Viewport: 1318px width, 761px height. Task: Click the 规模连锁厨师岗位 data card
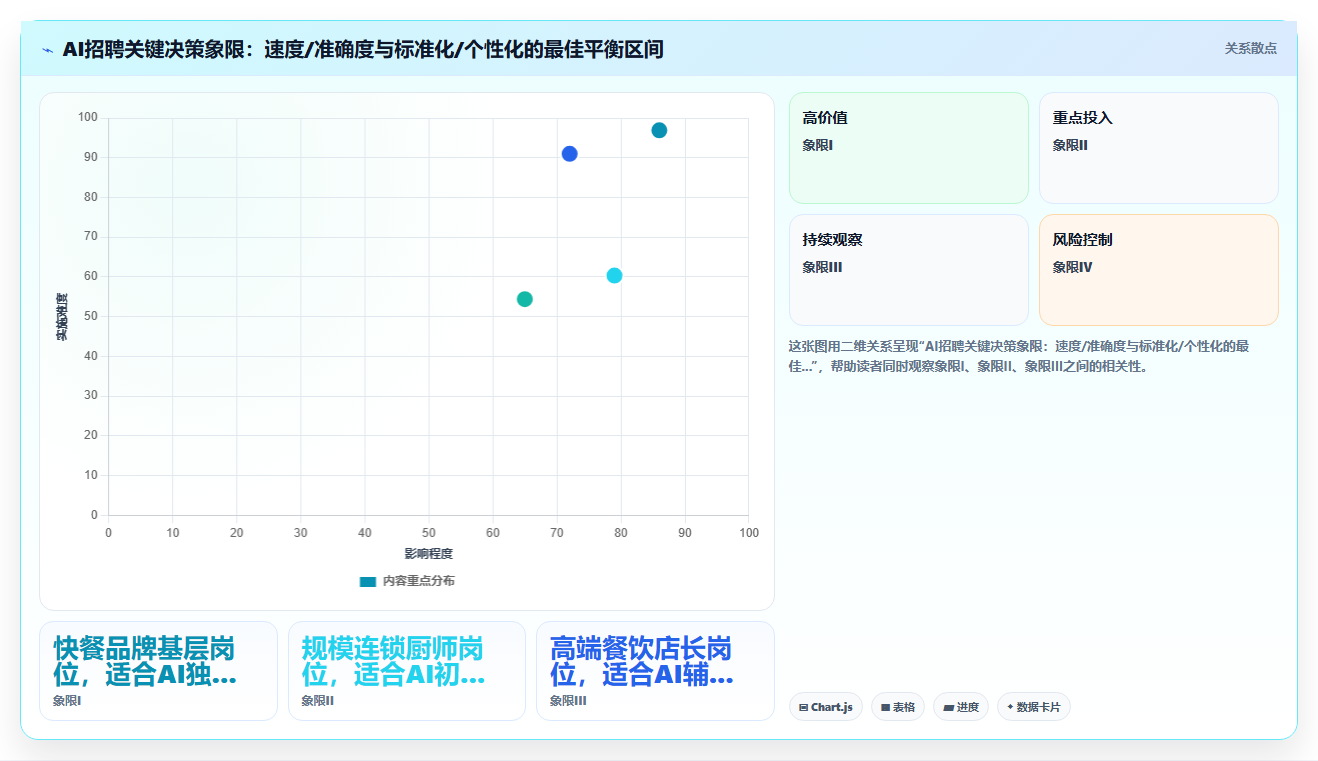407,671
